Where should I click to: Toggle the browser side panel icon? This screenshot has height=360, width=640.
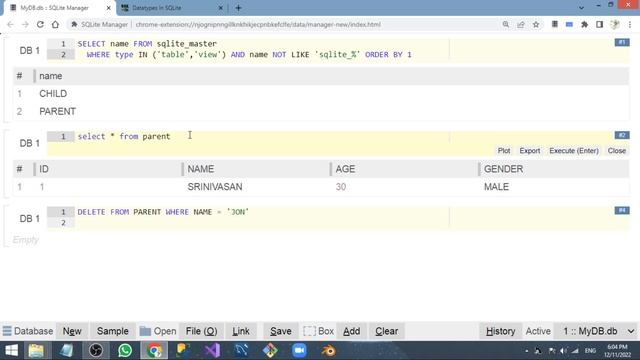599,24
